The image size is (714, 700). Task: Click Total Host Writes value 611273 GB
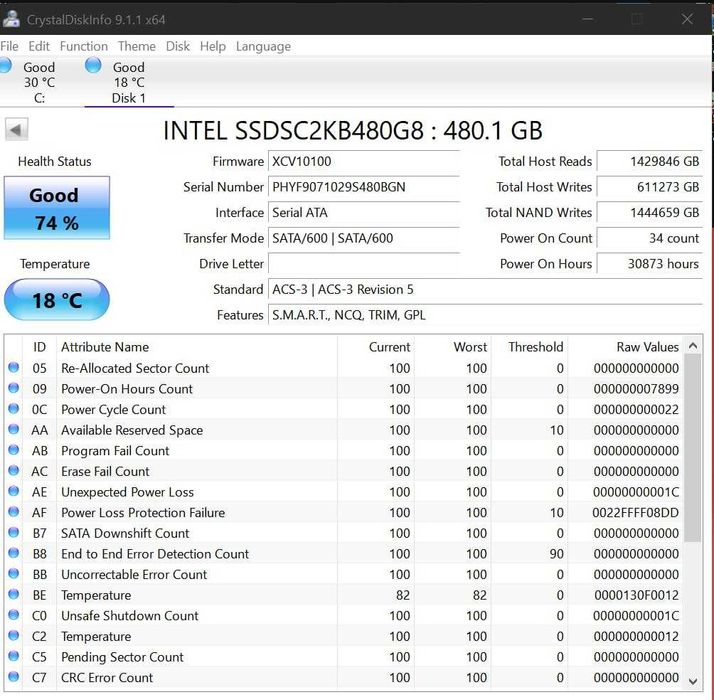click(650, 187)
